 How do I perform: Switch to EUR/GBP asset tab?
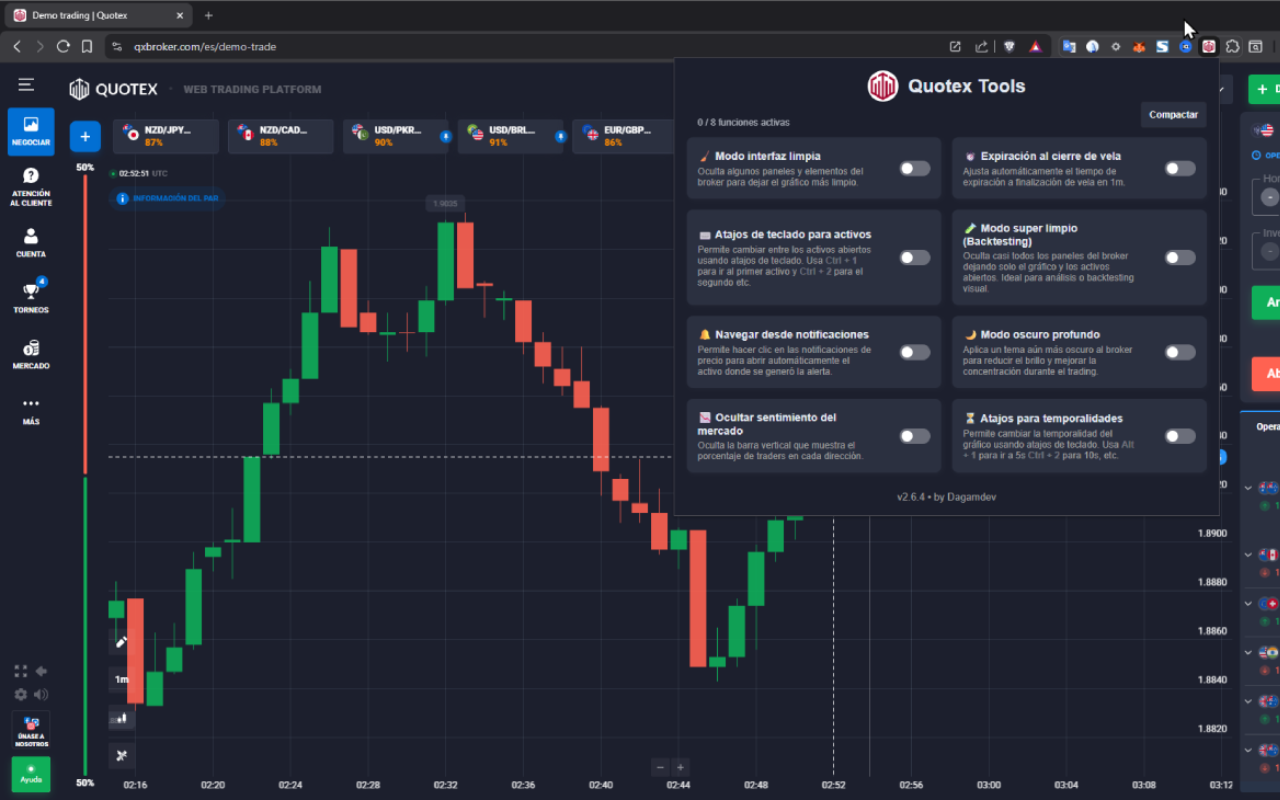(x=623, y=136)
